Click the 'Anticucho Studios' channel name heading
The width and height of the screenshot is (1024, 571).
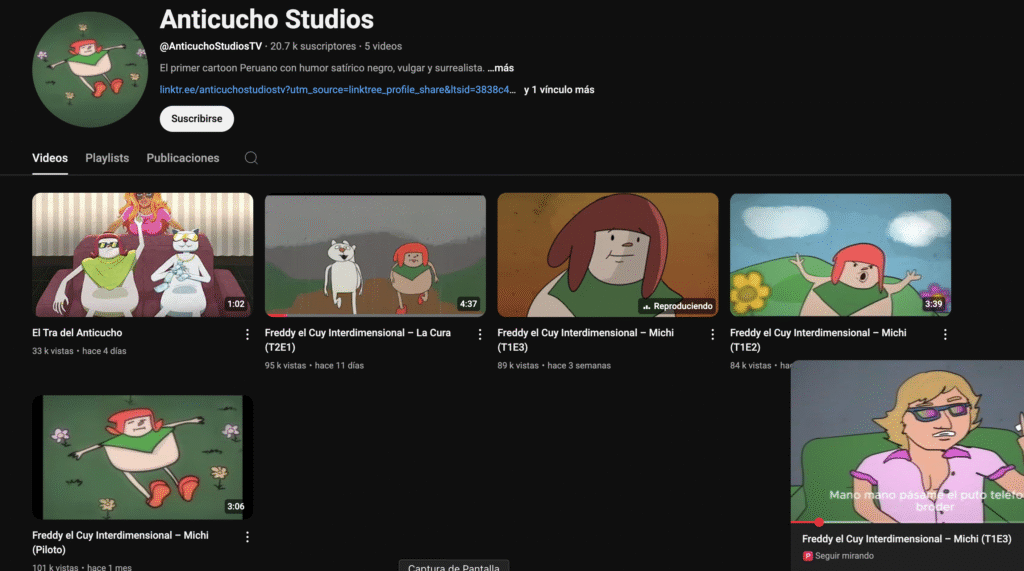pos(266,20)
